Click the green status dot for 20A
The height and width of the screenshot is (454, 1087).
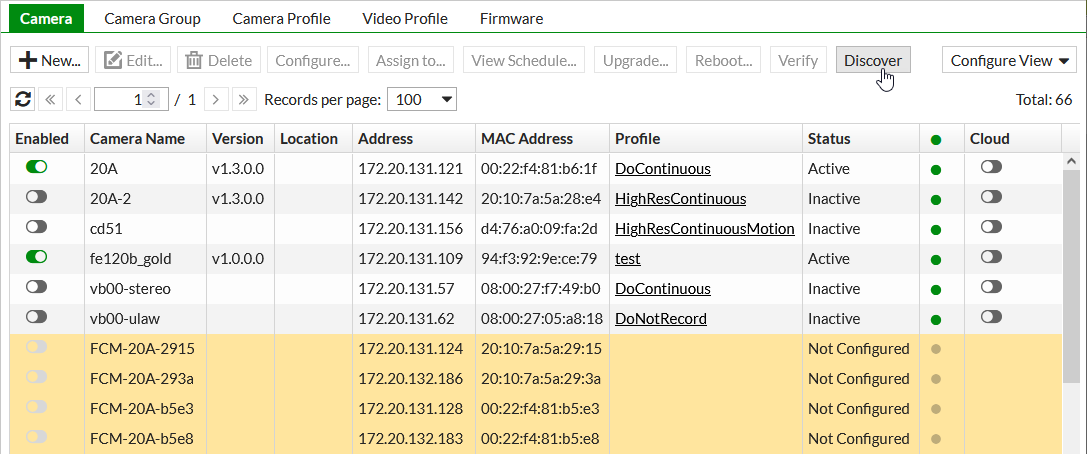tap(936, 169)
